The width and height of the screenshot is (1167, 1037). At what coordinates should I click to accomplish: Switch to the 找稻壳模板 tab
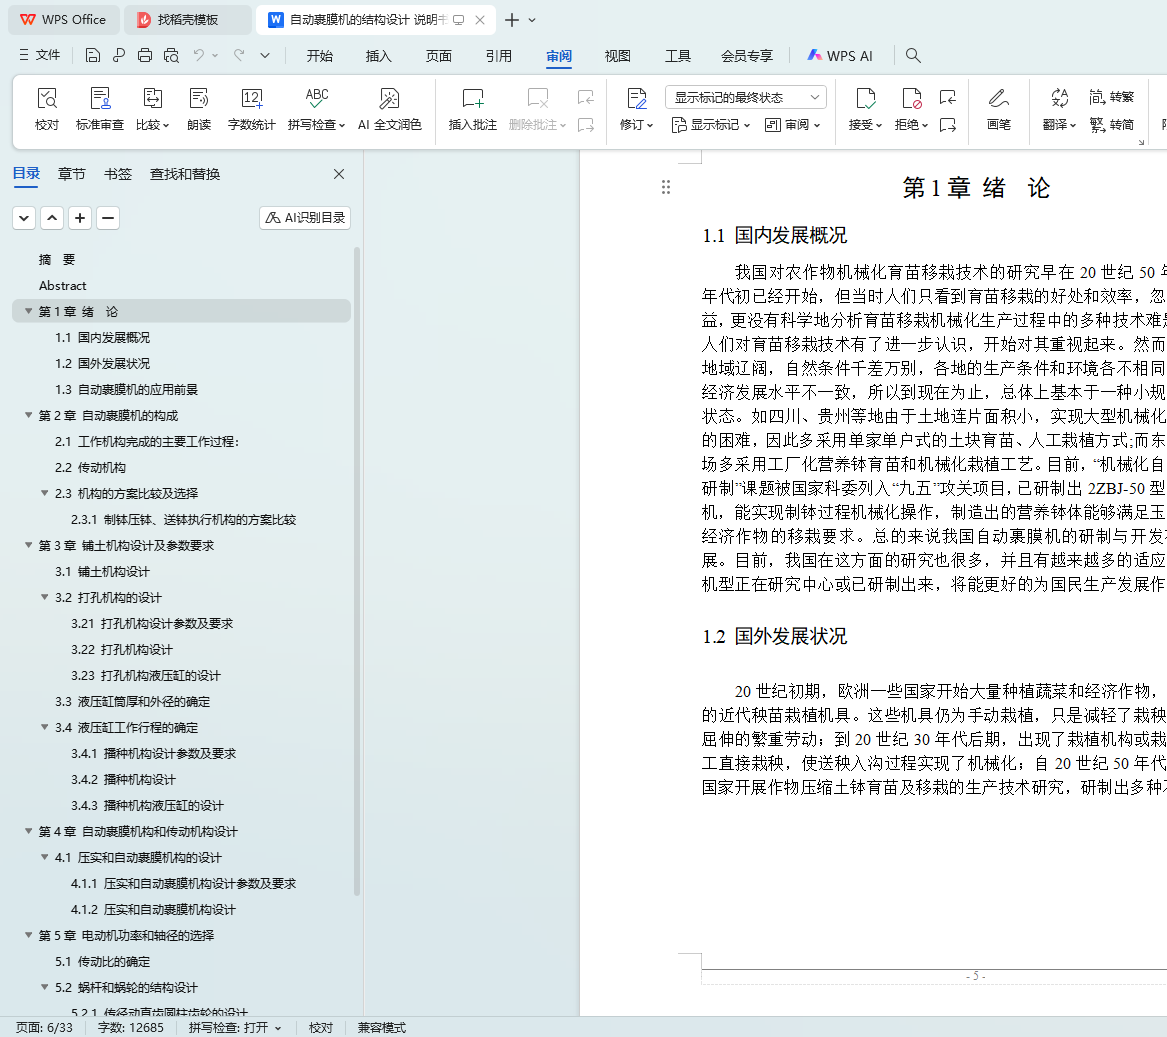click(188, 20)
